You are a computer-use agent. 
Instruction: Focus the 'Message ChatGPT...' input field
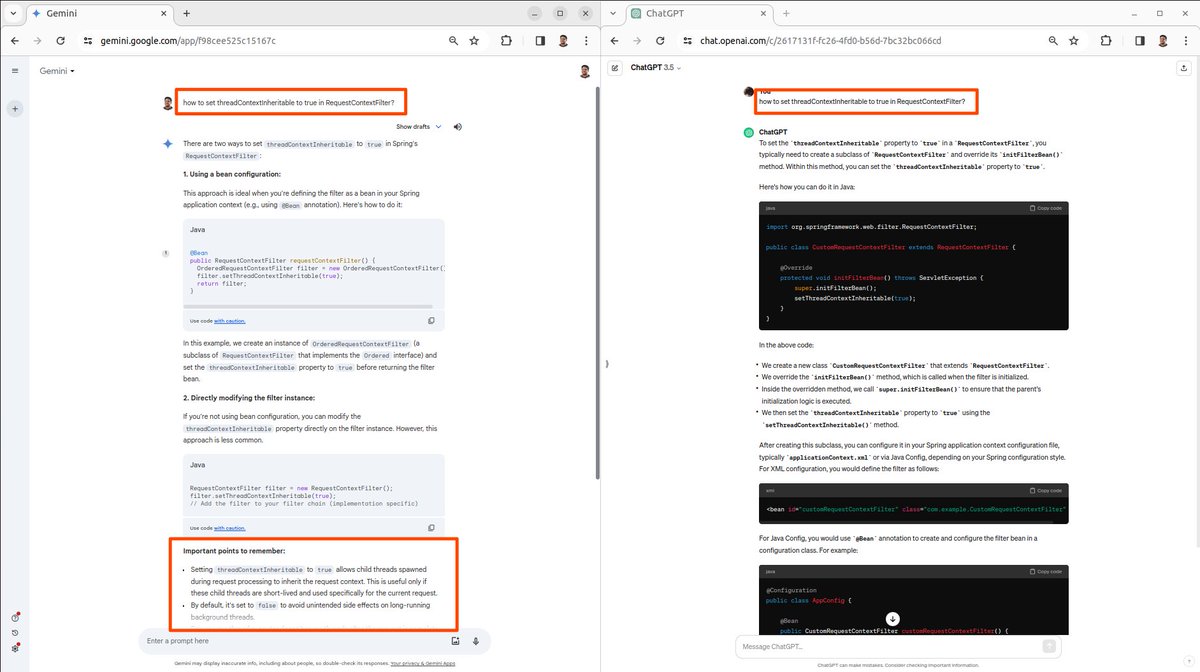pos(885,646)
